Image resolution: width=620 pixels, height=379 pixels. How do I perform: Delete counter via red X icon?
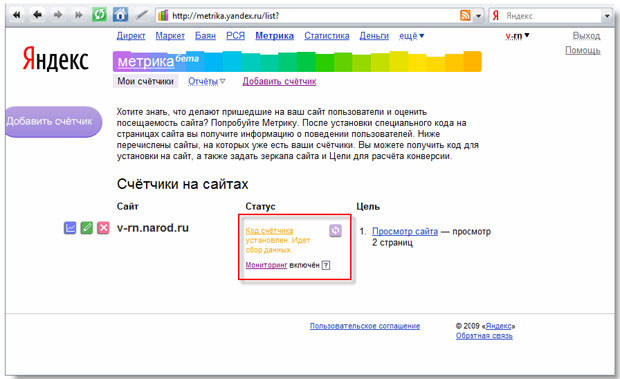(103, 228)
